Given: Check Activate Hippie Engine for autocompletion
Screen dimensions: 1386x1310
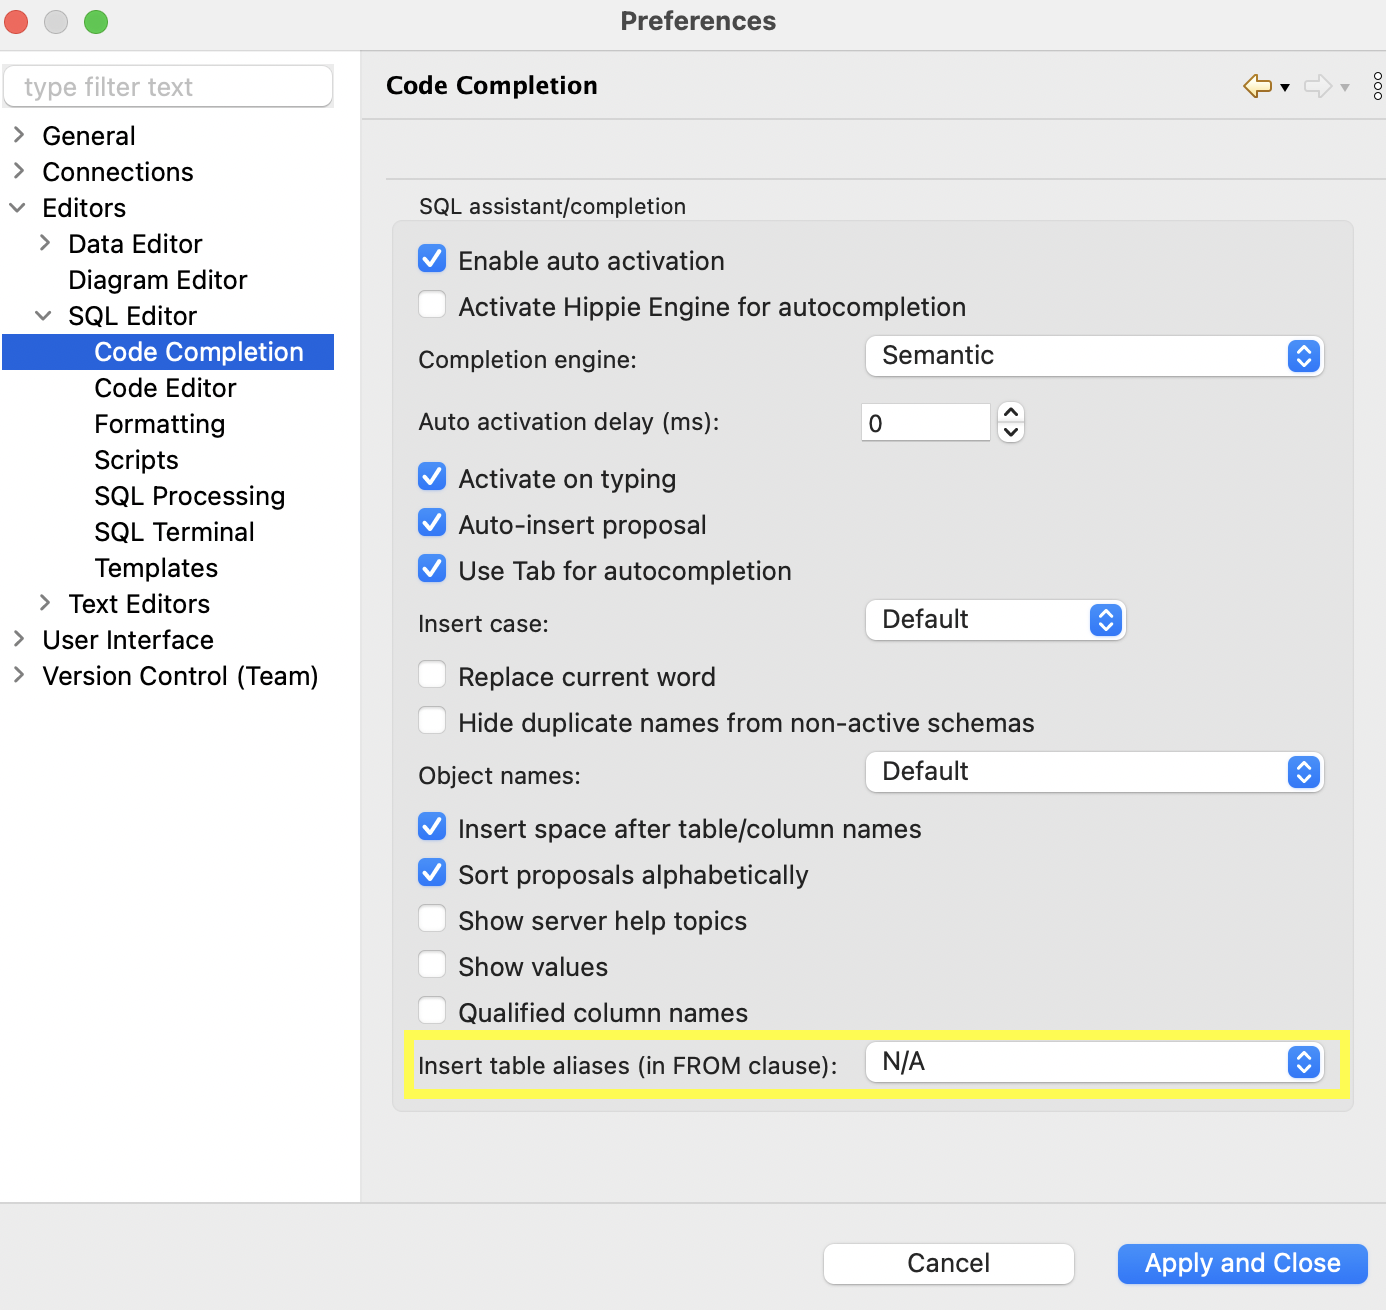Looking at the screenshot, I should point(432,305).
